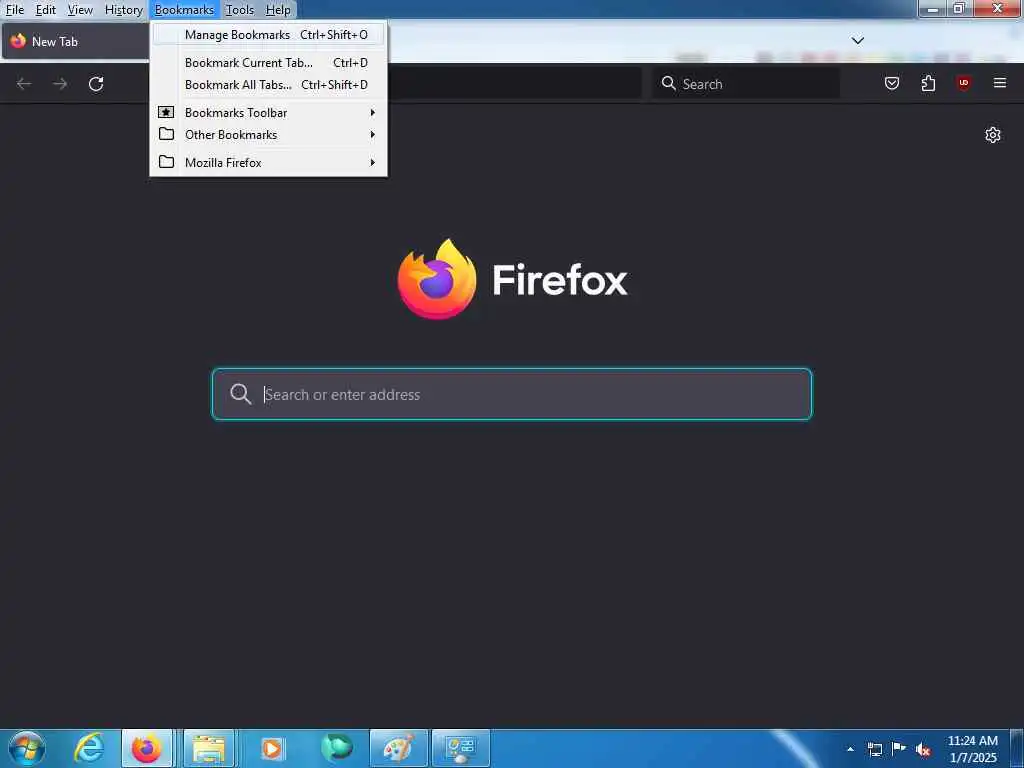Click the Firefox wordmark text
Screen dimensions: 1024x768
[560, 280]
